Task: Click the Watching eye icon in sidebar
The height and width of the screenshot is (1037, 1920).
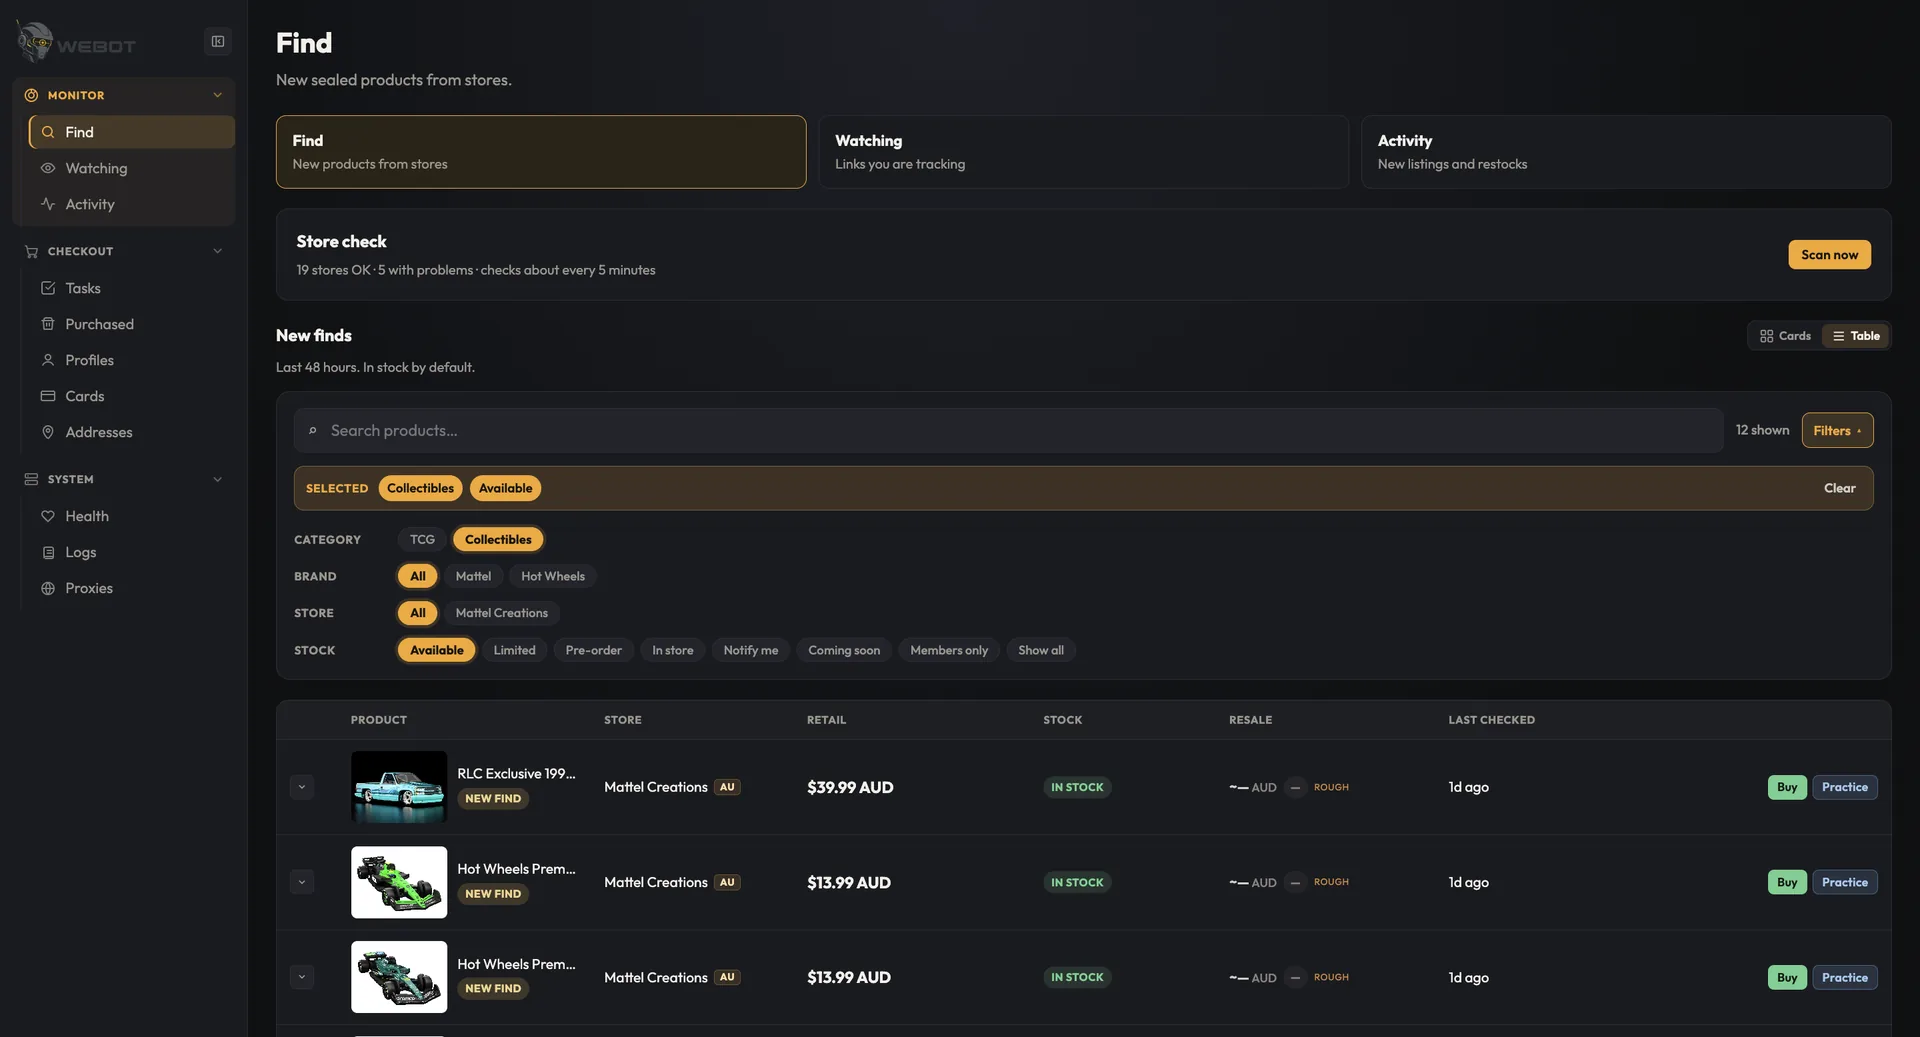Action: [x=48, y=168]
